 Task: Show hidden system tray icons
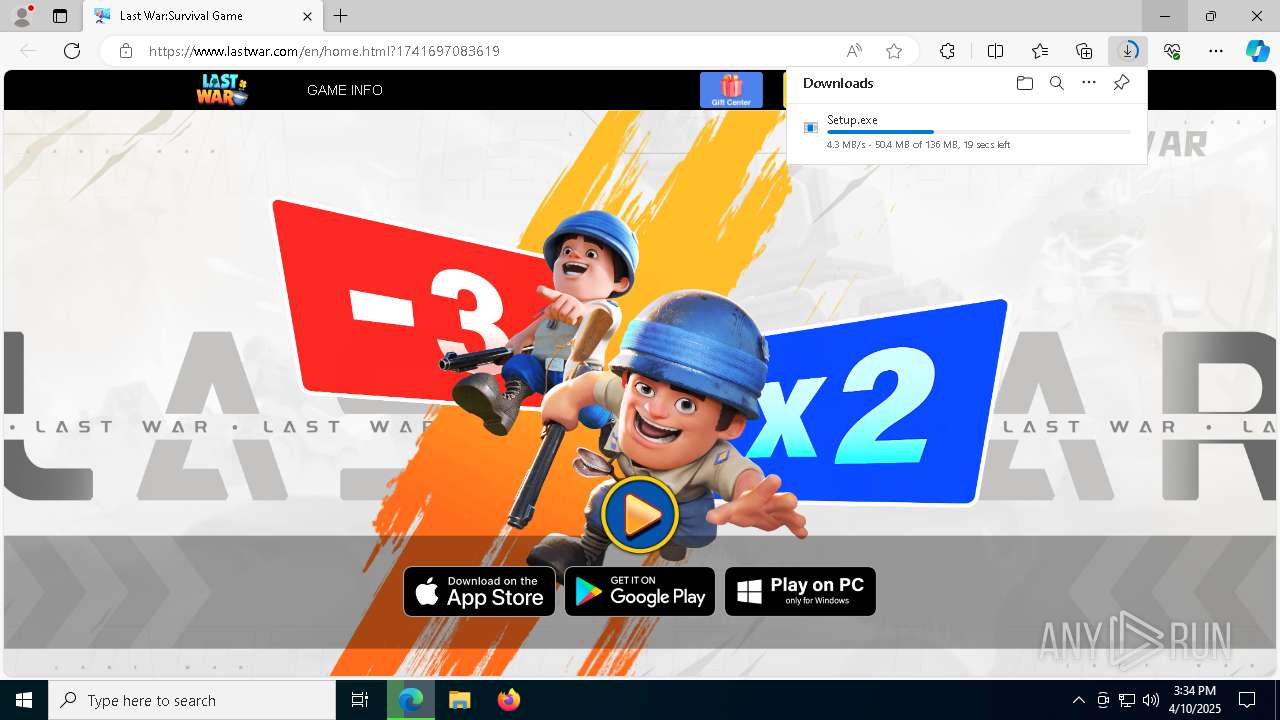pos(1078,700)
